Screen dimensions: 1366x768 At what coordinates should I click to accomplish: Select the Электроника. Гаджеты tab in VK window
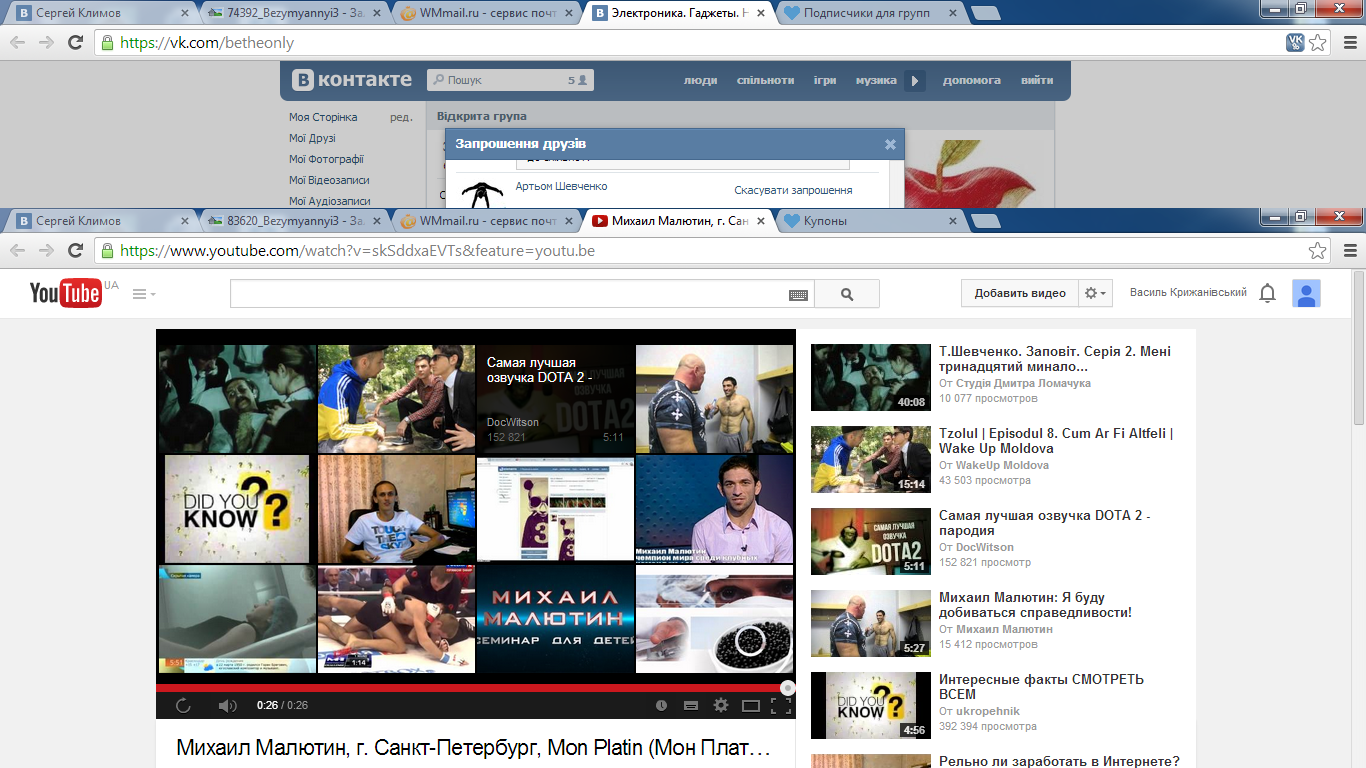tap(676, 13)
